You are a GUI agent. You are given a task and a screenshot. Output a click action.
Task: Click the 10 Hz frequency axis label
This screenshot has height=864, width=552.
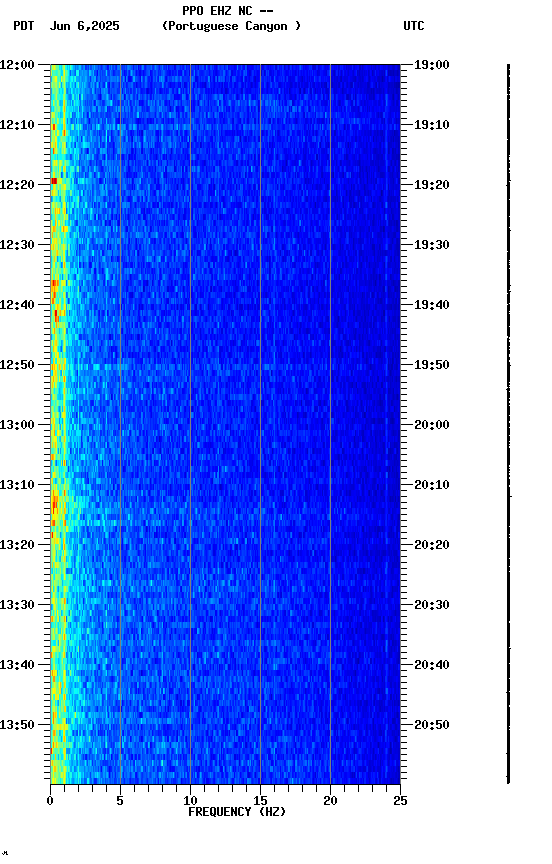pyautogui.click(x=190, y=801)
